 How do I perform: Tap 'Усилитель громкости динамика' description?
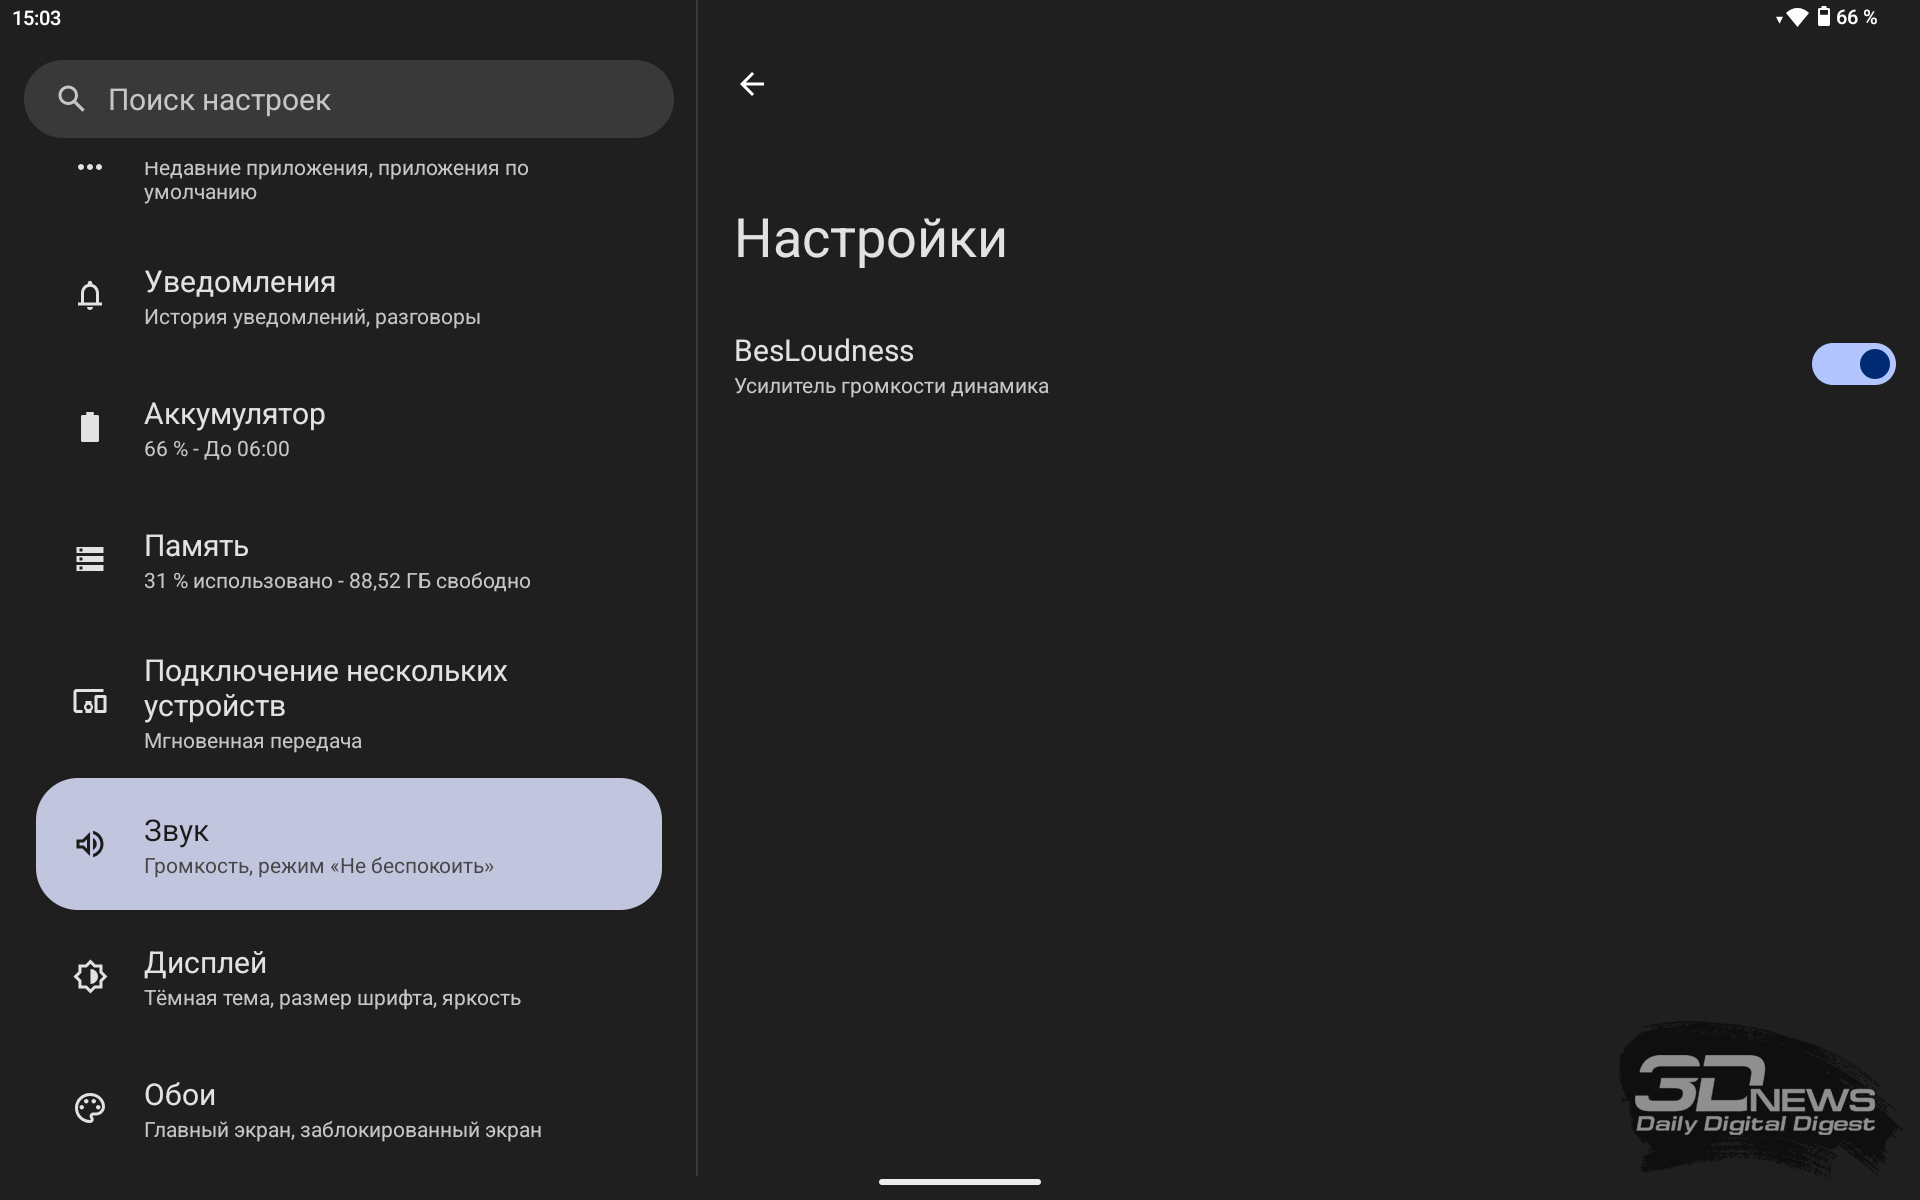(x=891, y=386)
